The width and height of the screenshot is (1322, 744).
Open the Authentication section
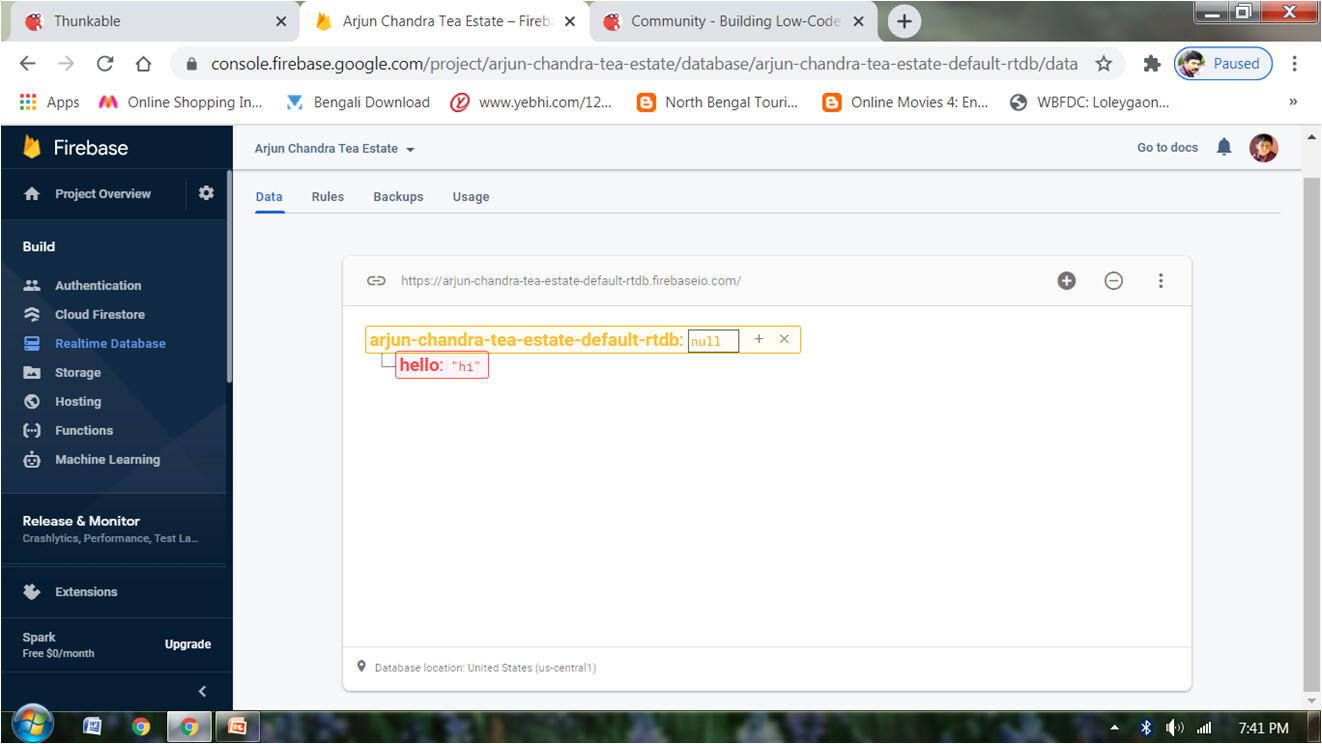pyautogui.click(x=98, y=285)
